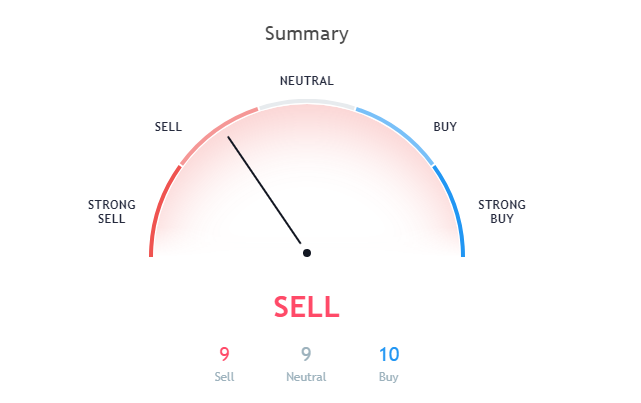Click the light blue buy arc segment

(x=398, y=133)
